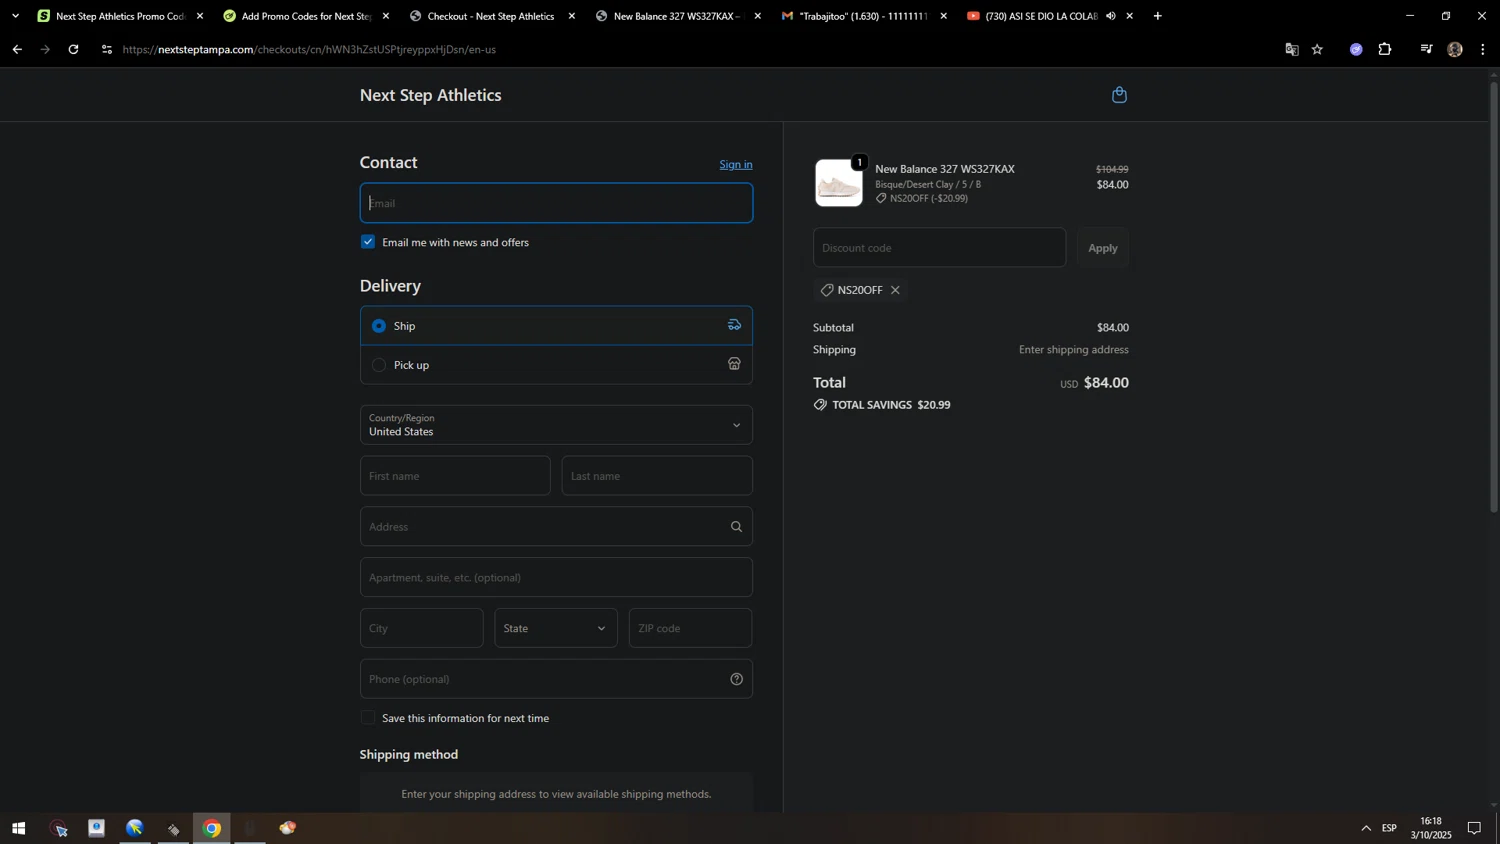Open Google Translate icon in address bar

(1291, 49)
